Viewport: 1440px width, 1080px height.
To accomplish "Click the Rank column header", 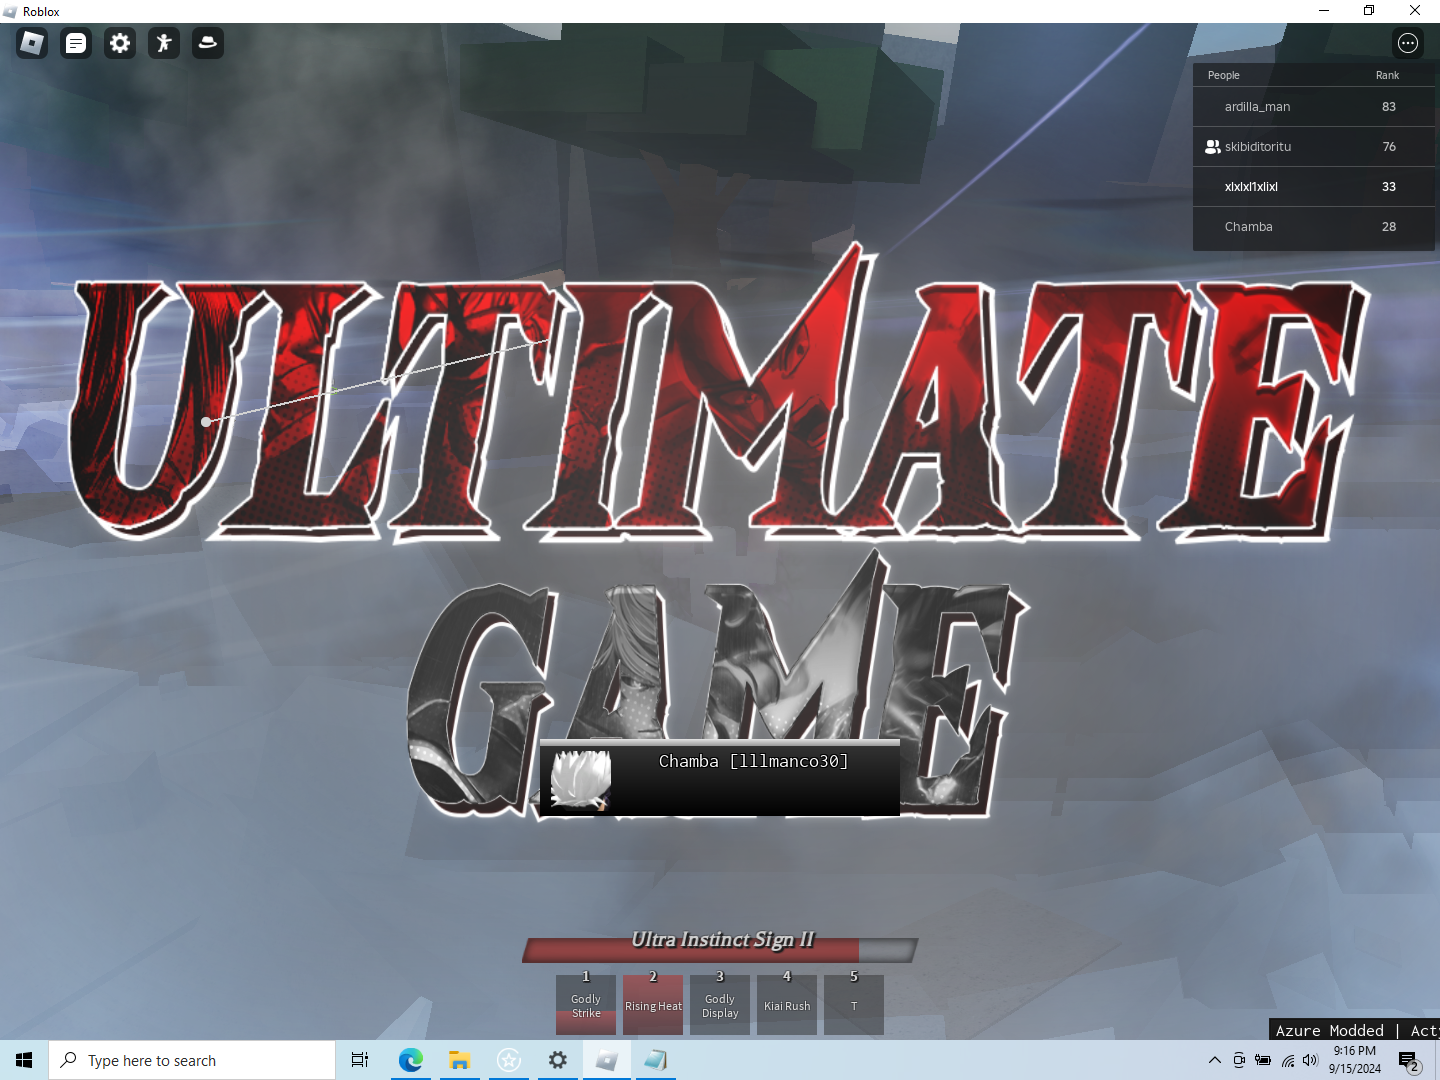I will [x=1387, y=75].
